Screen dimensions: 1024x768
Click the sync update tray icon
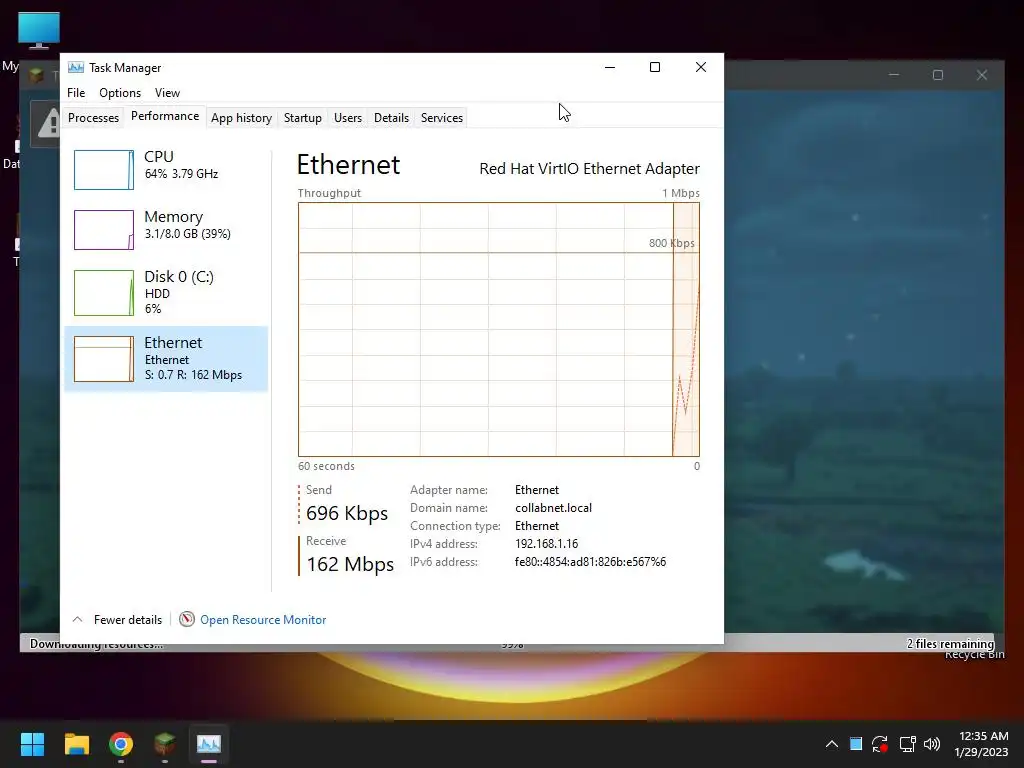click(880, 744)
